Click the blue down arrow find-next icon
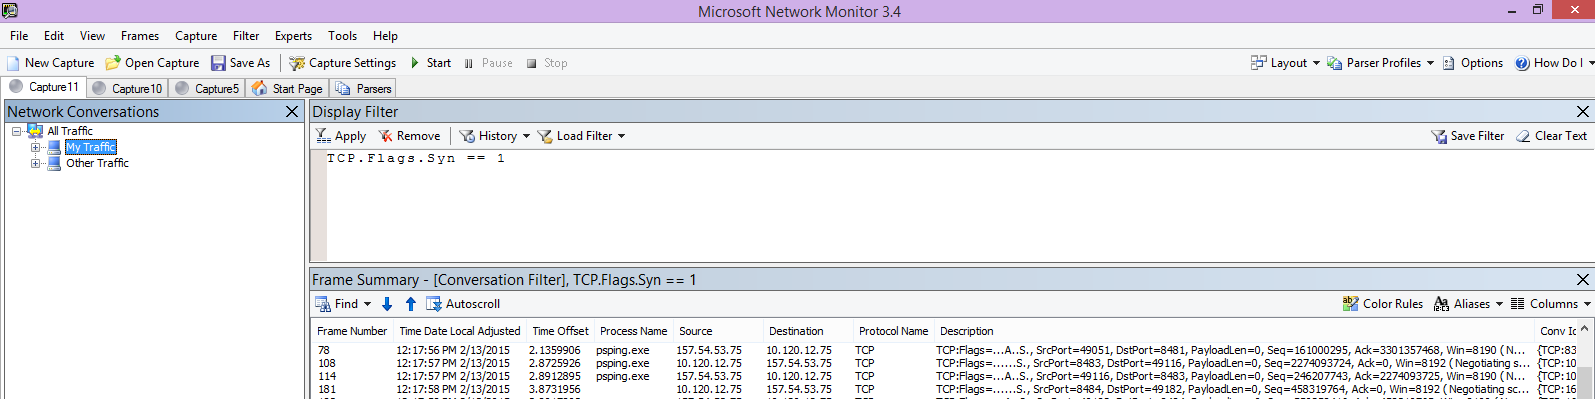The height and width of the screenshot is (399, 1595). 387,304
